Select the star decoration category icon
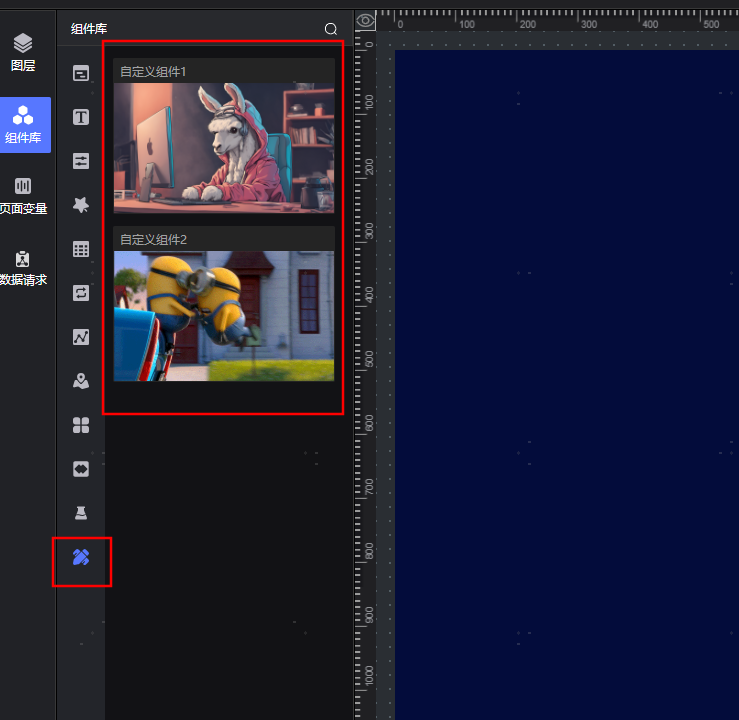Viewport: 739px width, 720px height. 81,205
